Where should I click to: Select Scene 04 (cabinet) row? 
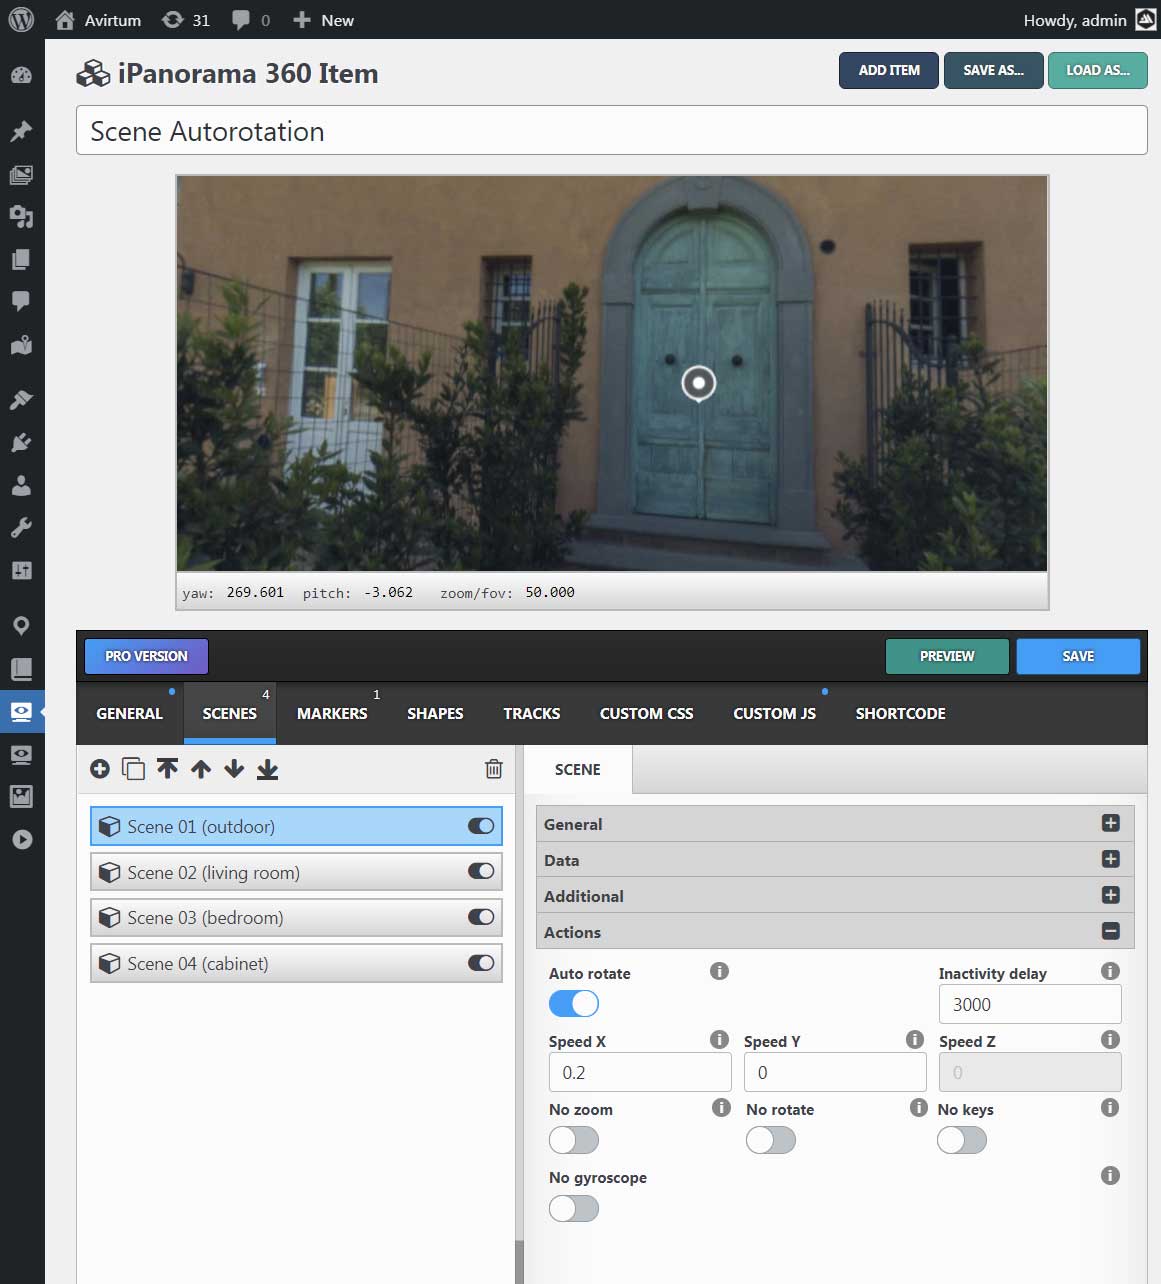(x=296, y=964)
